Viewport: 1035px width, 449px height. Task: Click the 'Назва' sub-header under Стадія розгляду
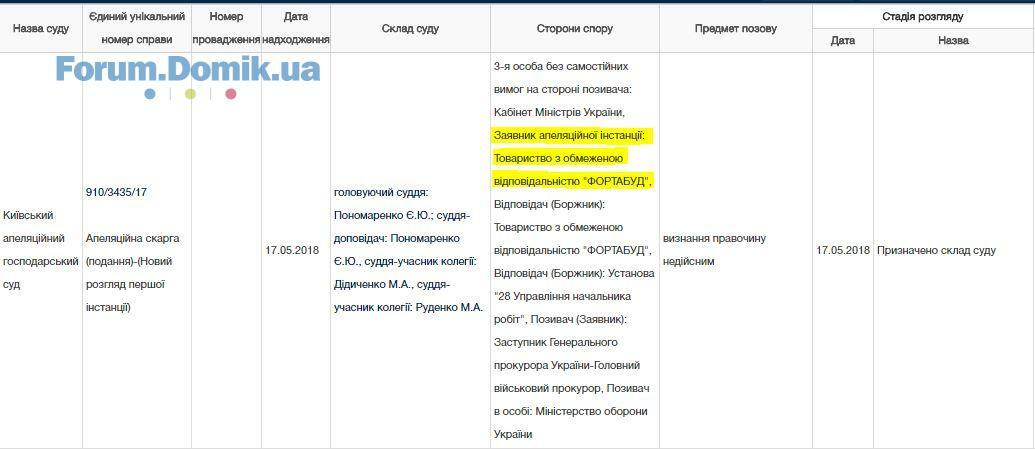(953, 40)
